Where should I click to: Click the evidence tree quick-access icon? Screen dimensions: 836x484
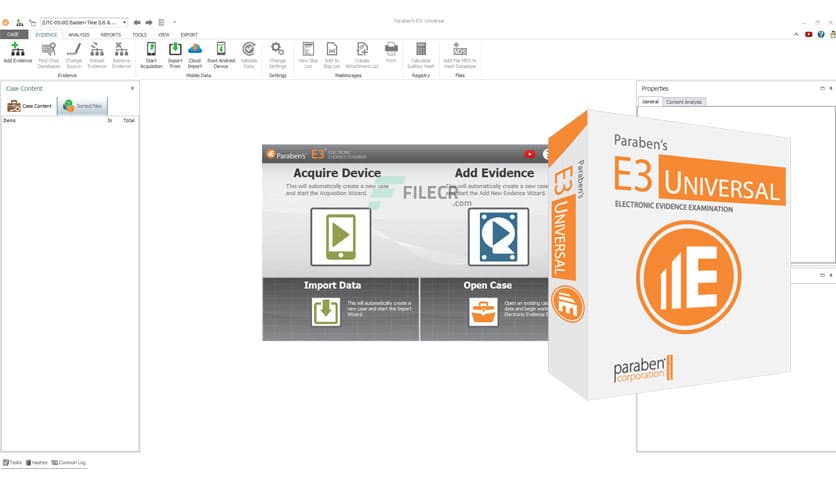pyautogui.click(x=19, y=22)
